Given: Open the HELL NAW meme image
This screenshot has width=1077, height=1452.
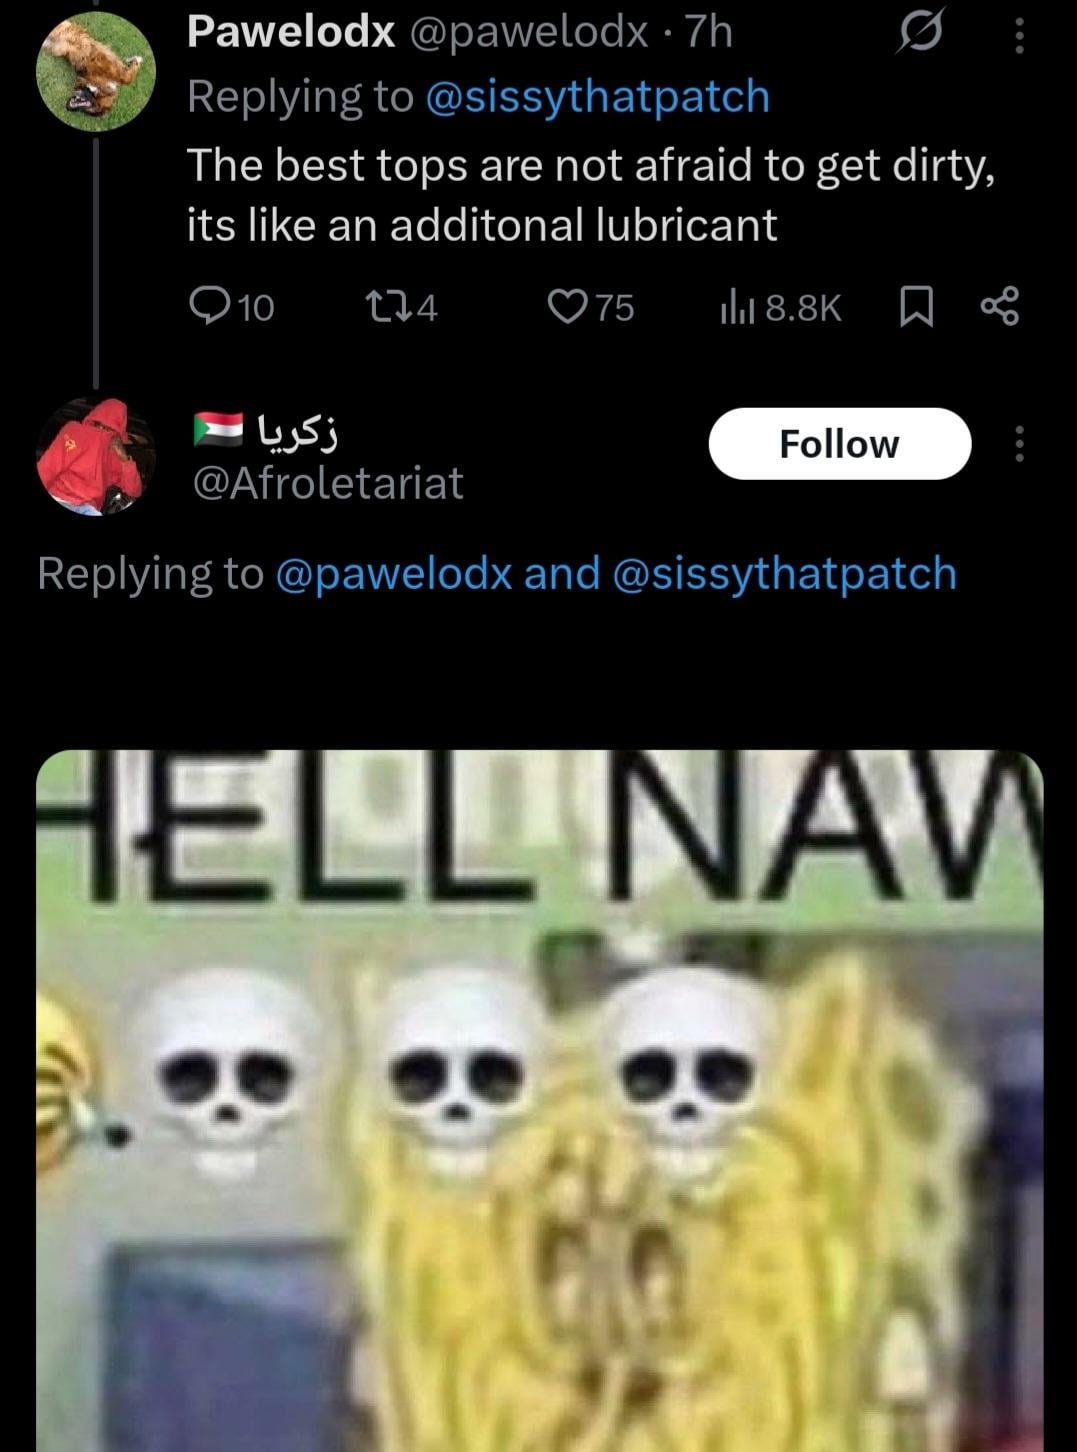Looking at the screenshot, I should coord(540,1100).
